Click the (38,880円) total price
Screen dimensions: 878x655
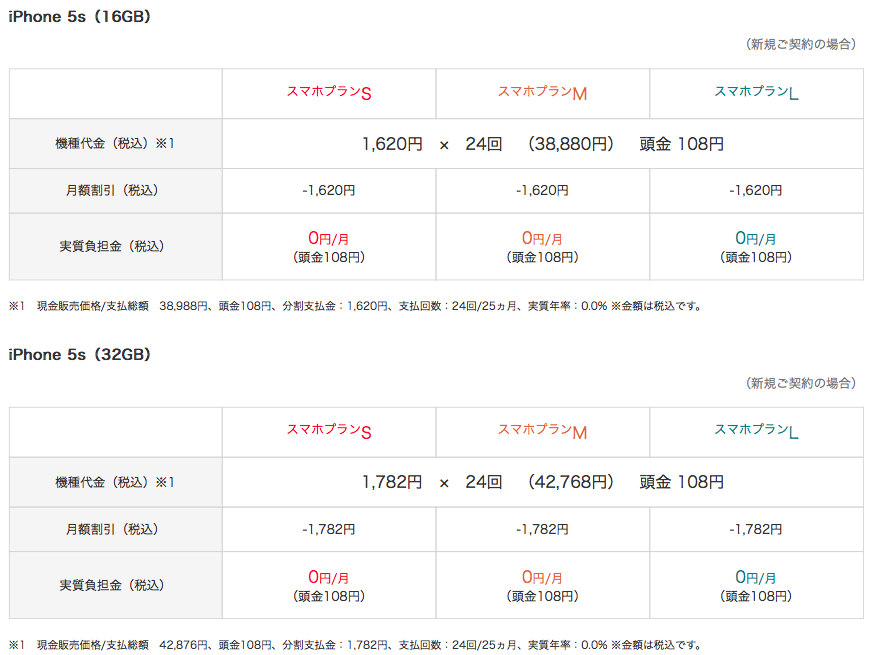pos(571,144)
